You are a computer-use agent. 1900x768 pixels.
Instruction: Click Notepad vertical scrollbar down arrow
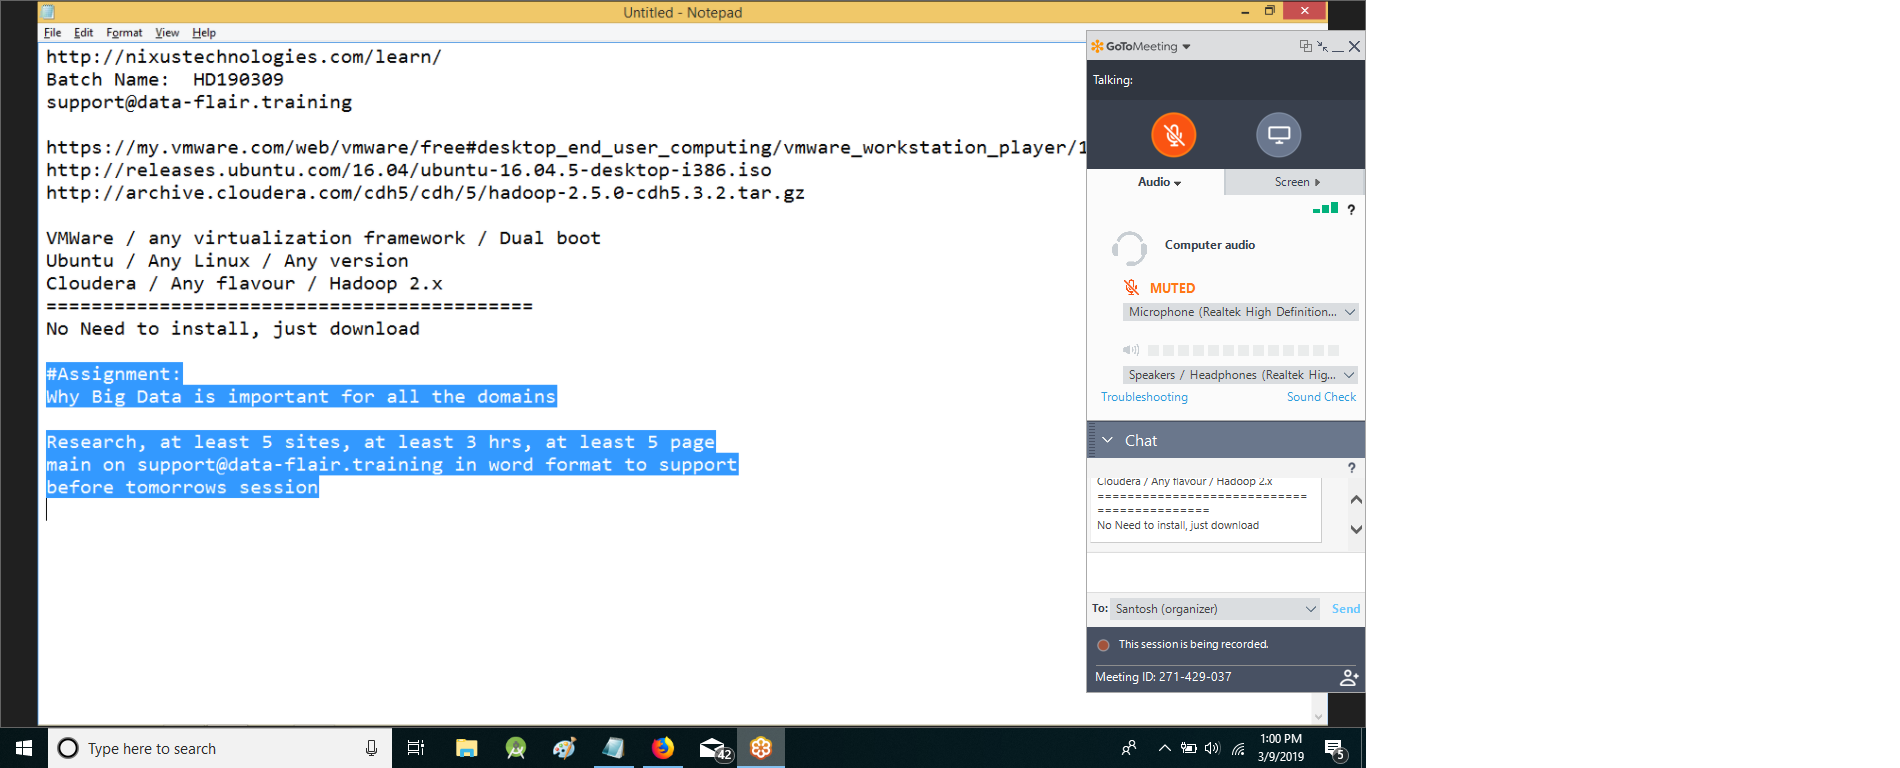pos(1318,716)
